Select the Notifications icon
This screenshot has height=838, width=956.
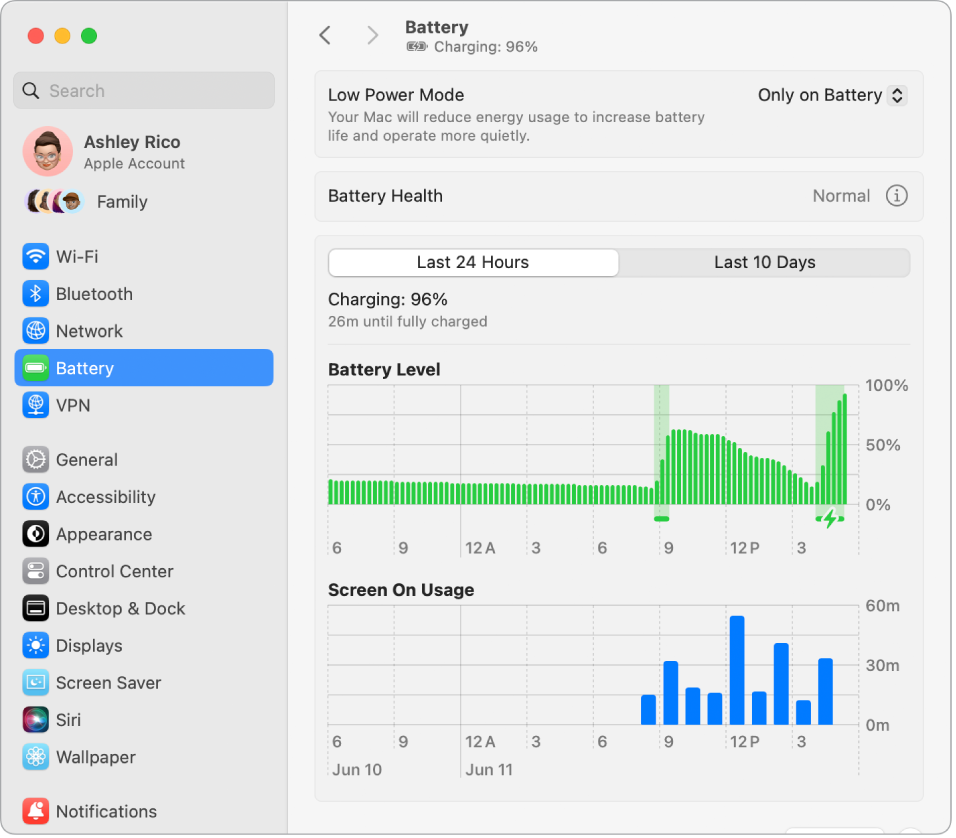pyautogui.click(x=36, y=810)
